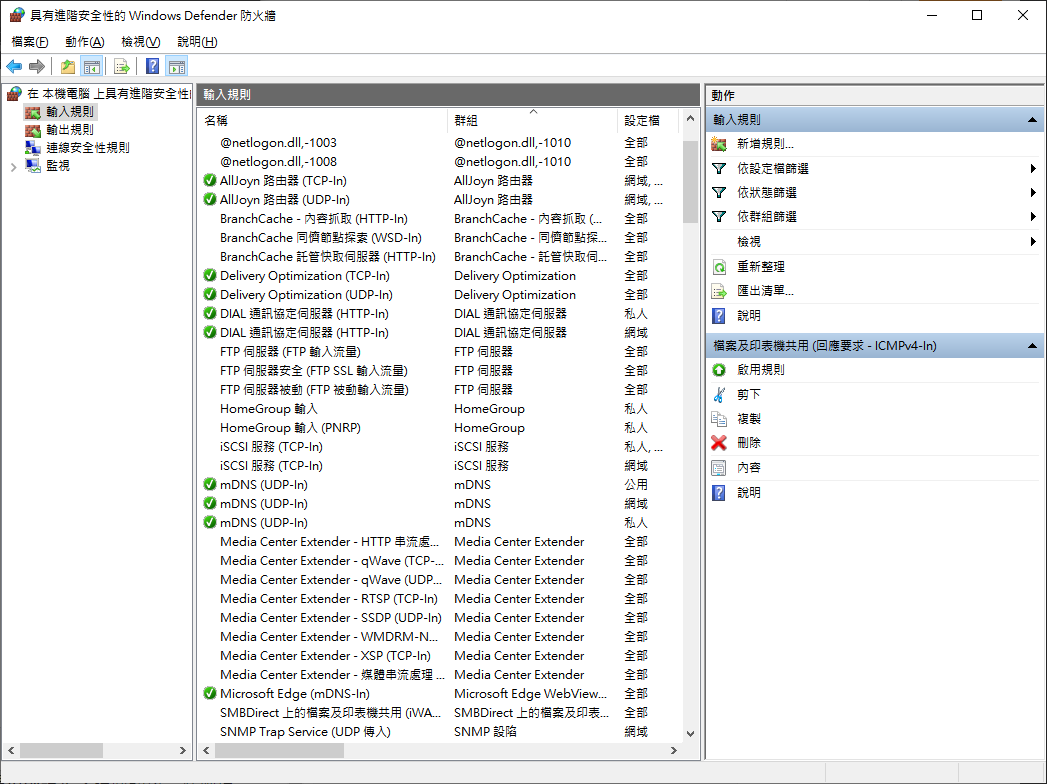Click the 連線安全性規則 tree icon
This screenshot has width=1047, height=784.
(33, 148)
